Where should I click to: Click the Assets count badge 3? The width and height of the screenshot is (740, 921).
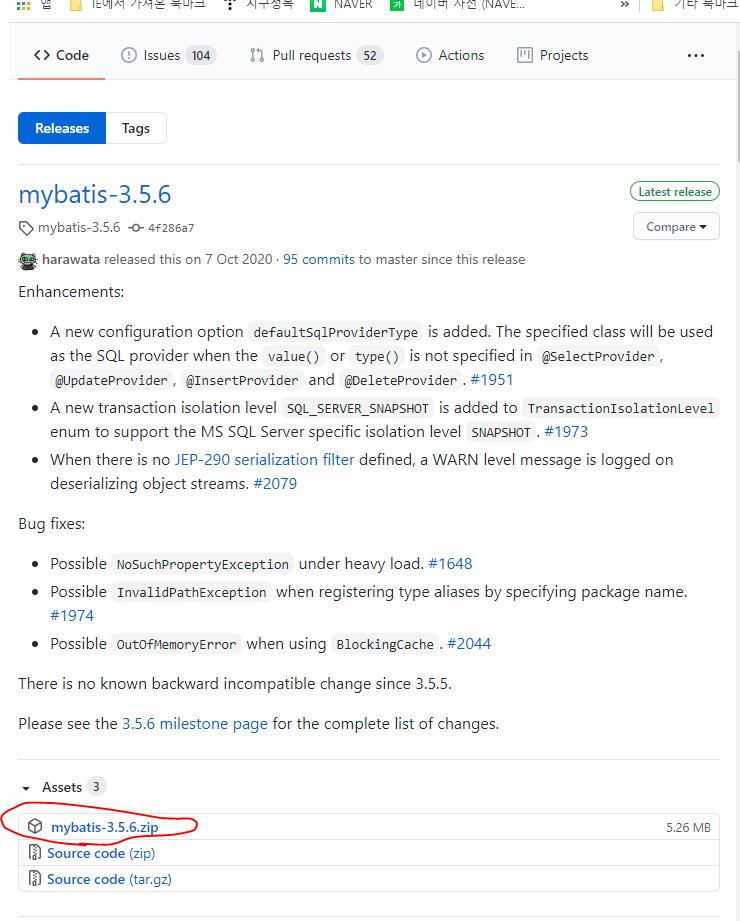point(96,786)
